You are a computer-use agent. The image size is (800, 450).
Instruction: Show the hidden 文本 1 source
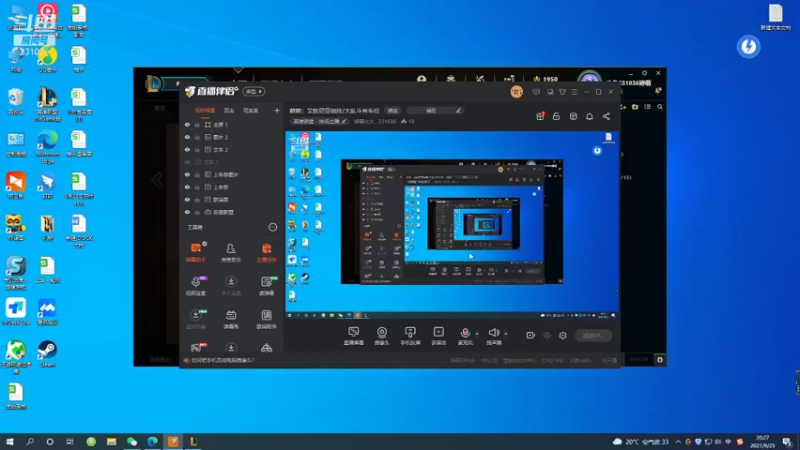pyautogui.click(x=187, y=162)
